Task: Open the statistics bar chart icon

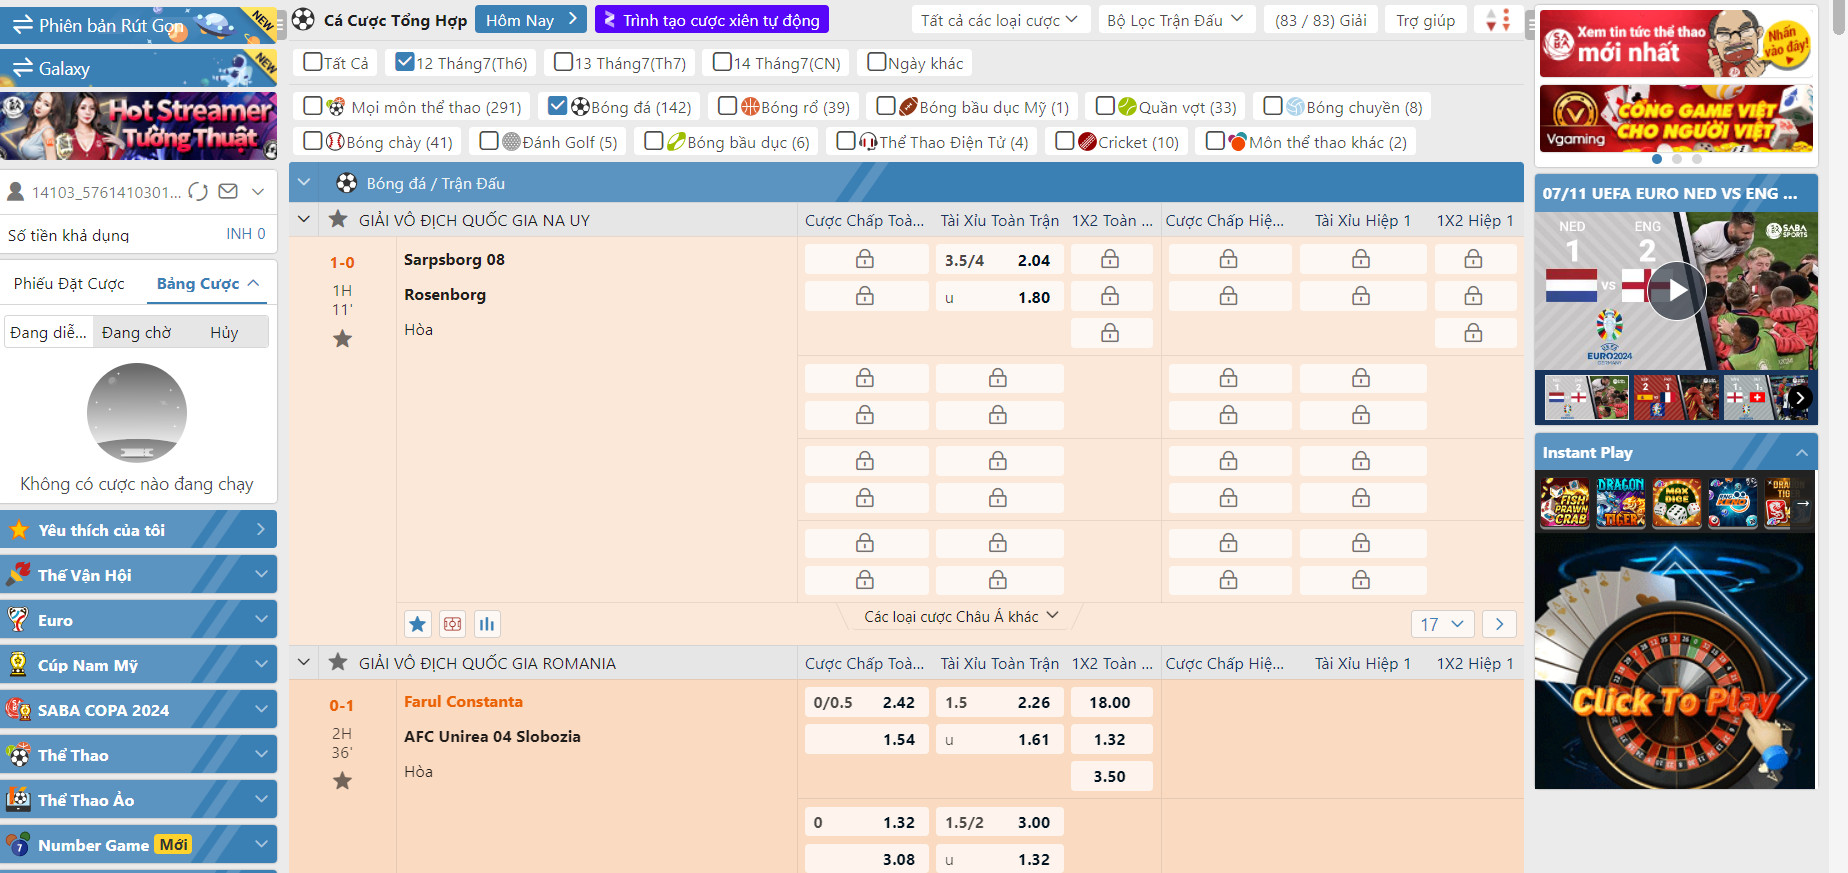Action: point(487,624)
